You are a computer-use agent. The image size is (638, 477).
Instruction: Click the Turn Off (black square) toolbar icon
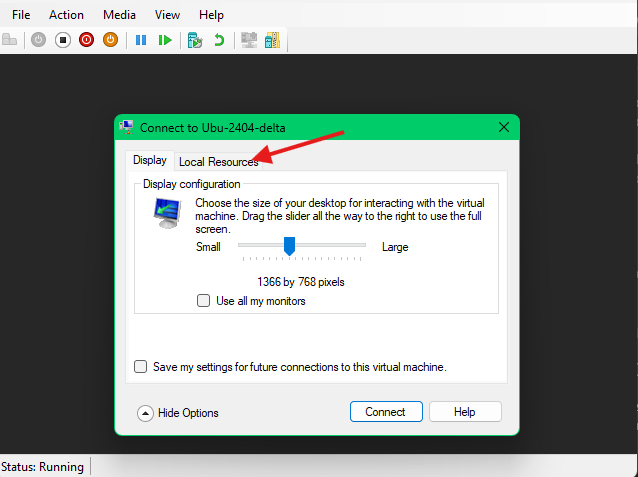62,40
